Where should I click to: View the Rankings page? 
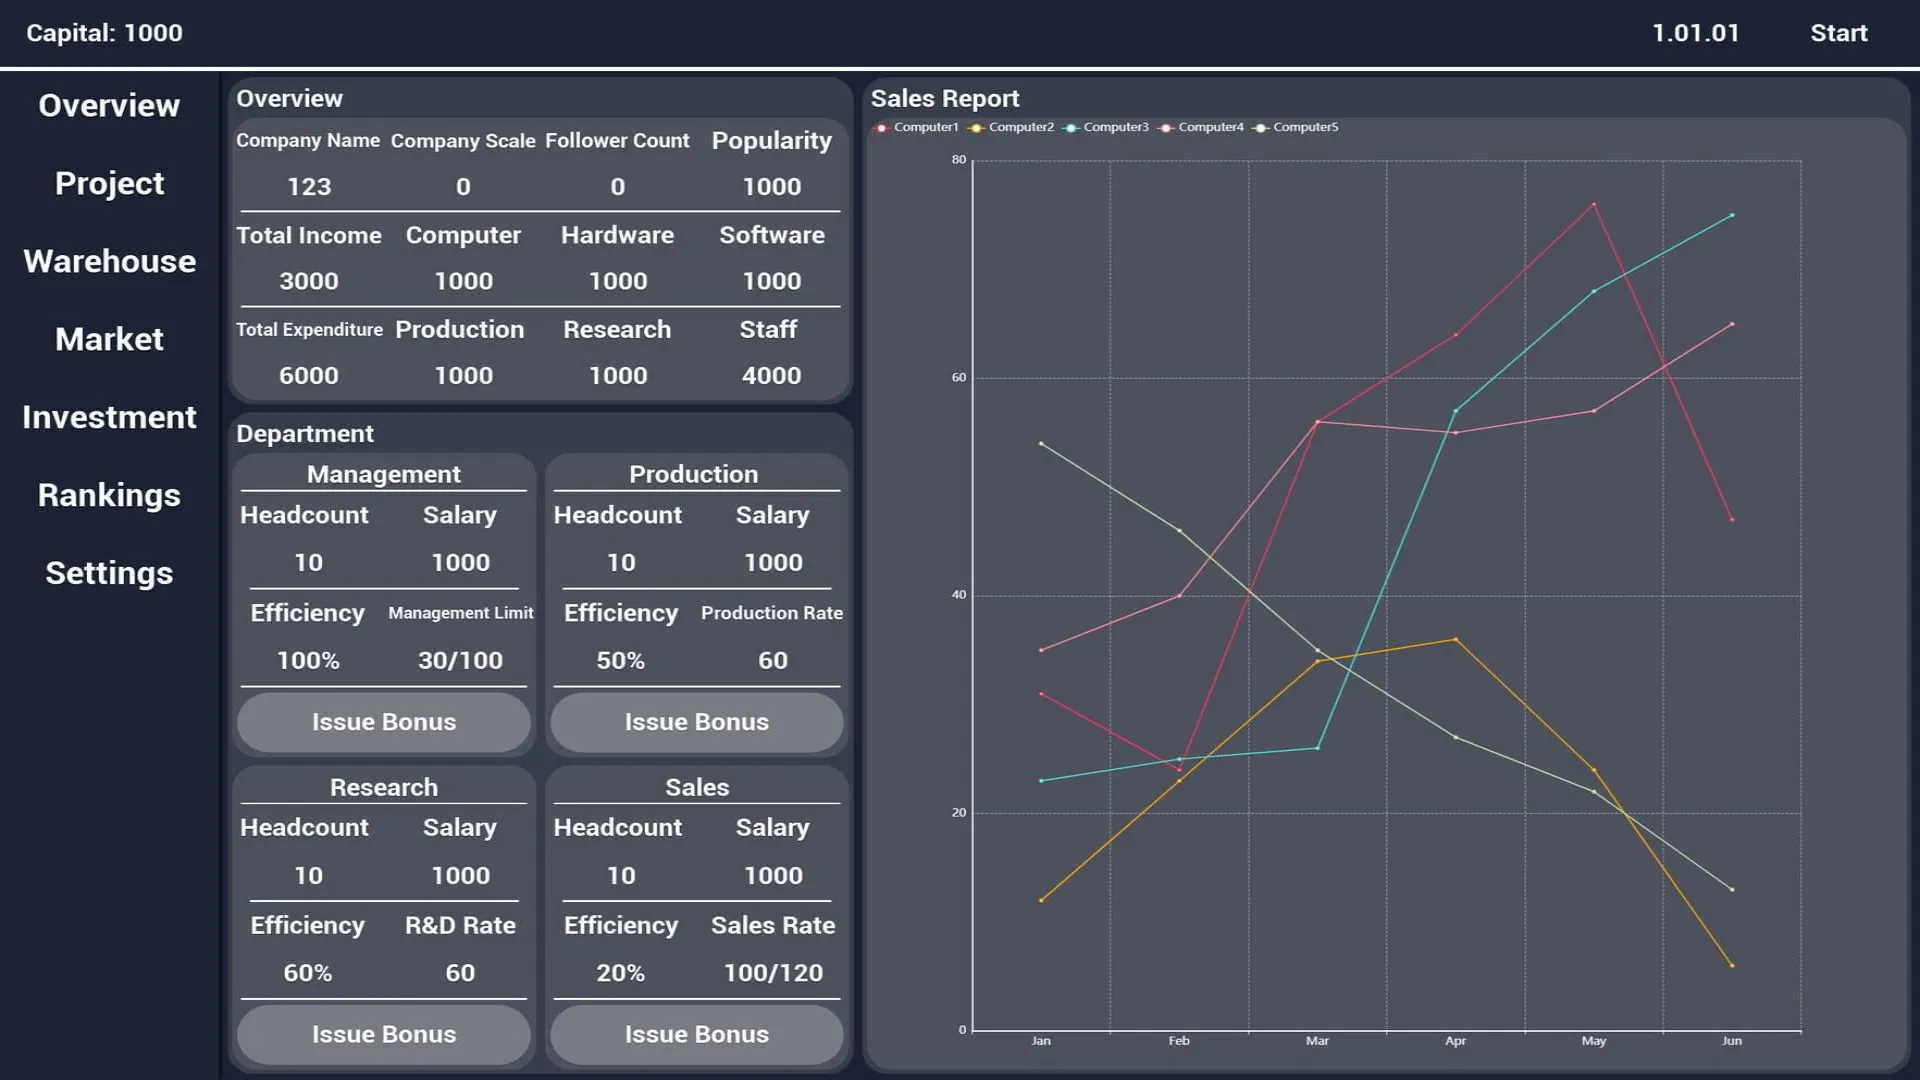point(109,496)
